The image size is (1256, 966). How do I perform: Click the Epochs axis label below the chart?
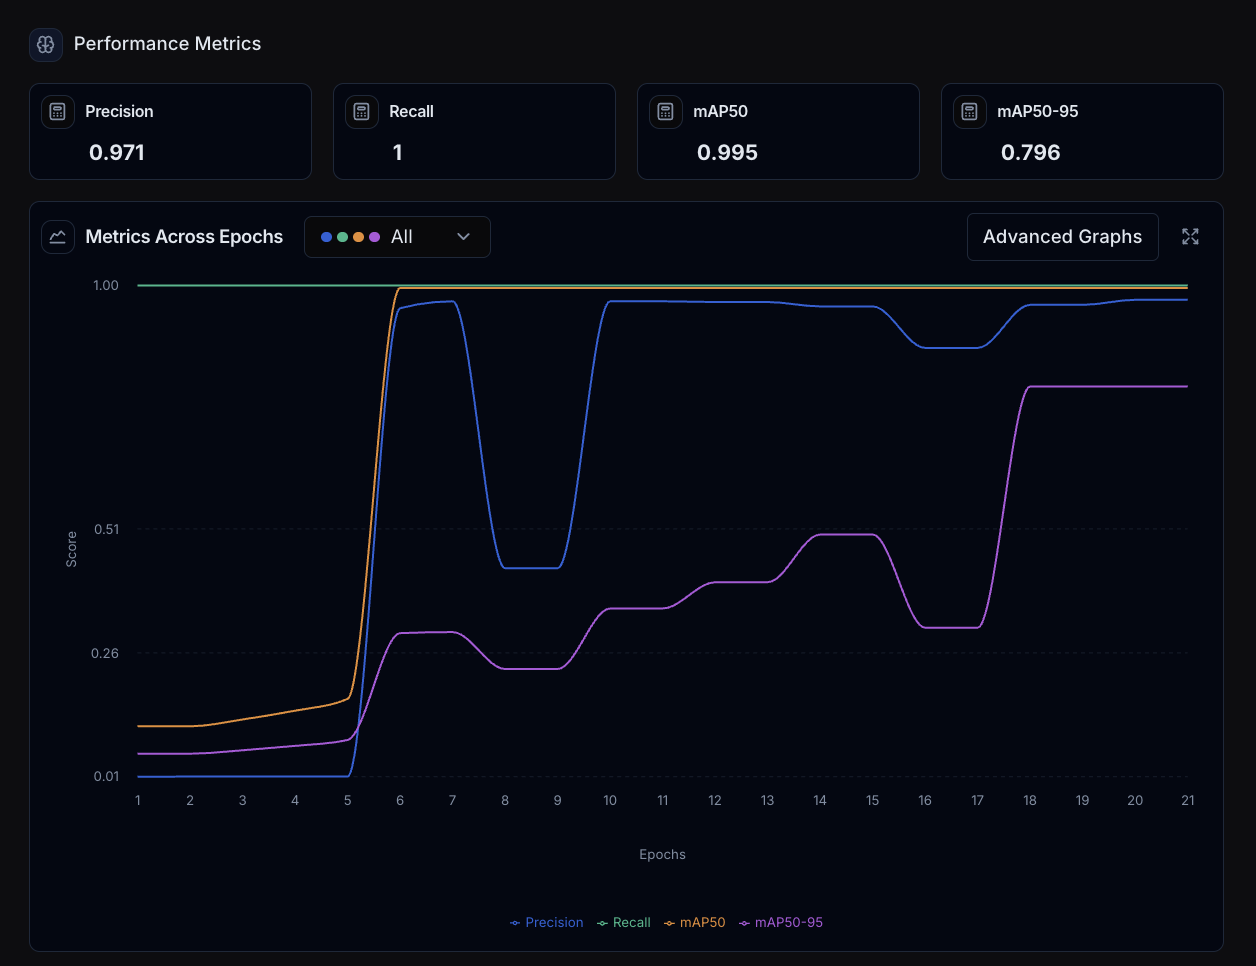[x=662, y=854]
